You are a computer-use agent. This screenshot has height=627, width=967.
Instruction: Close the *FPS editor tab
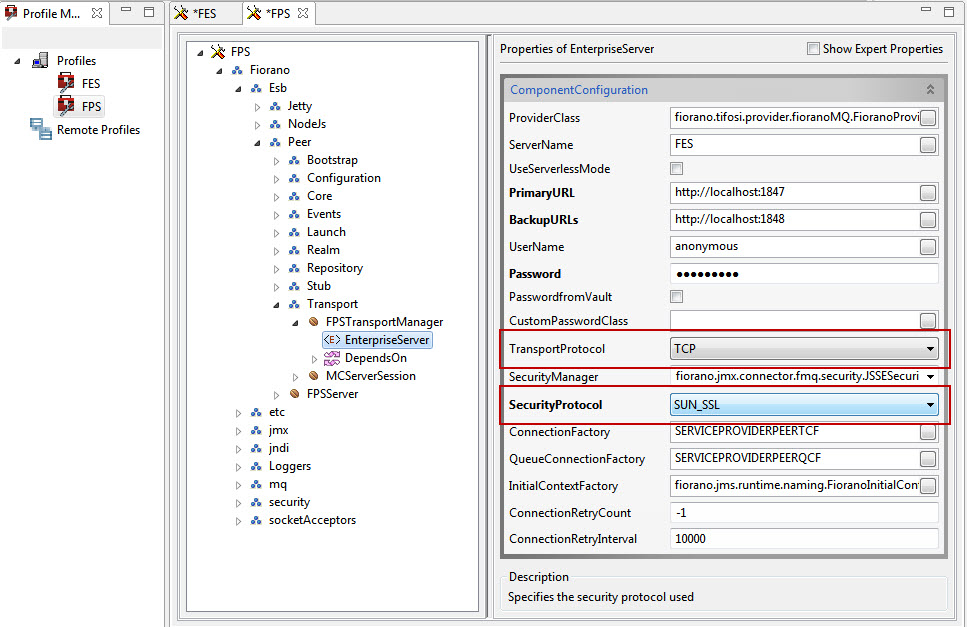click(303, 13)
